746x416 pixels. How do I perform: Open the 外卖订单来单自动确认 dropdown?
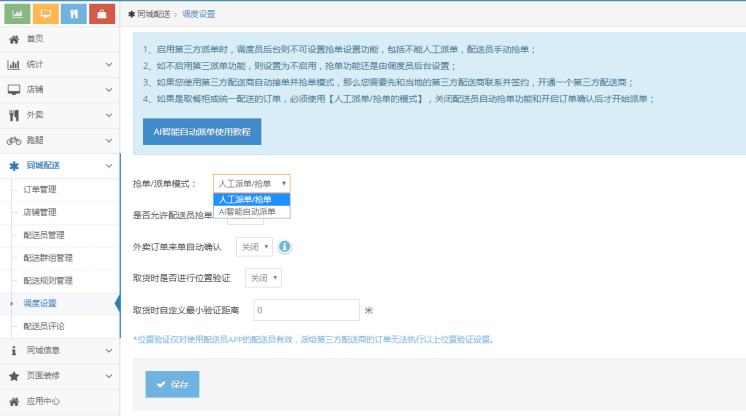254,246
